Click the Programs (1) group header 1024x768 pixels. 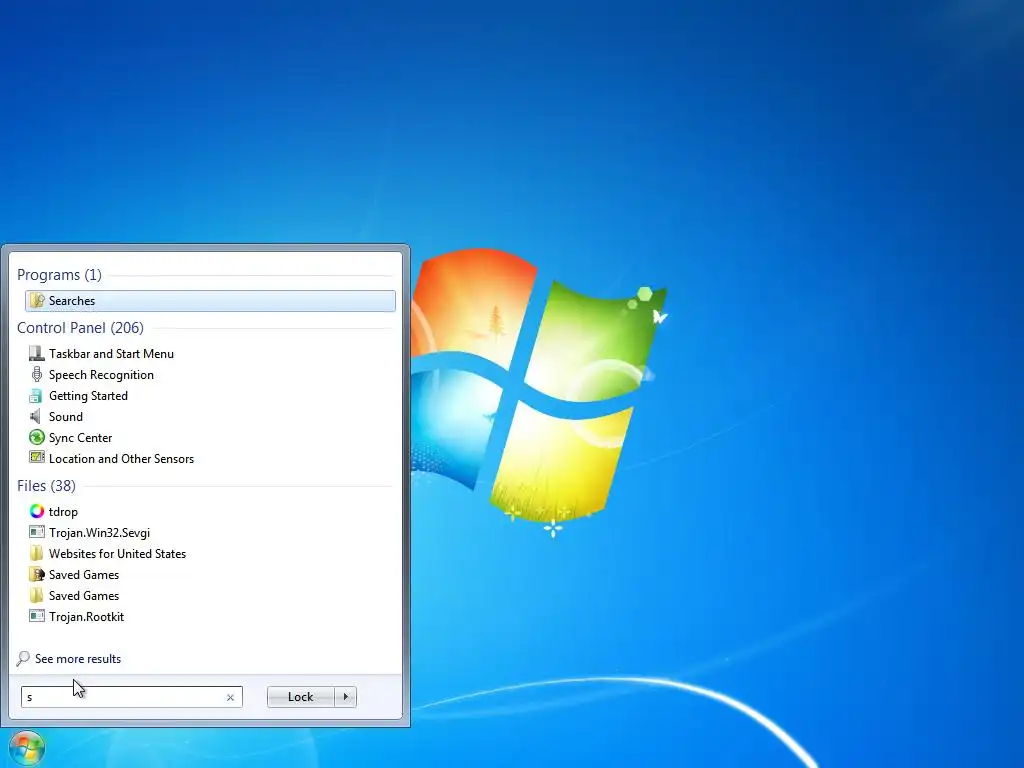coord(59,275)
